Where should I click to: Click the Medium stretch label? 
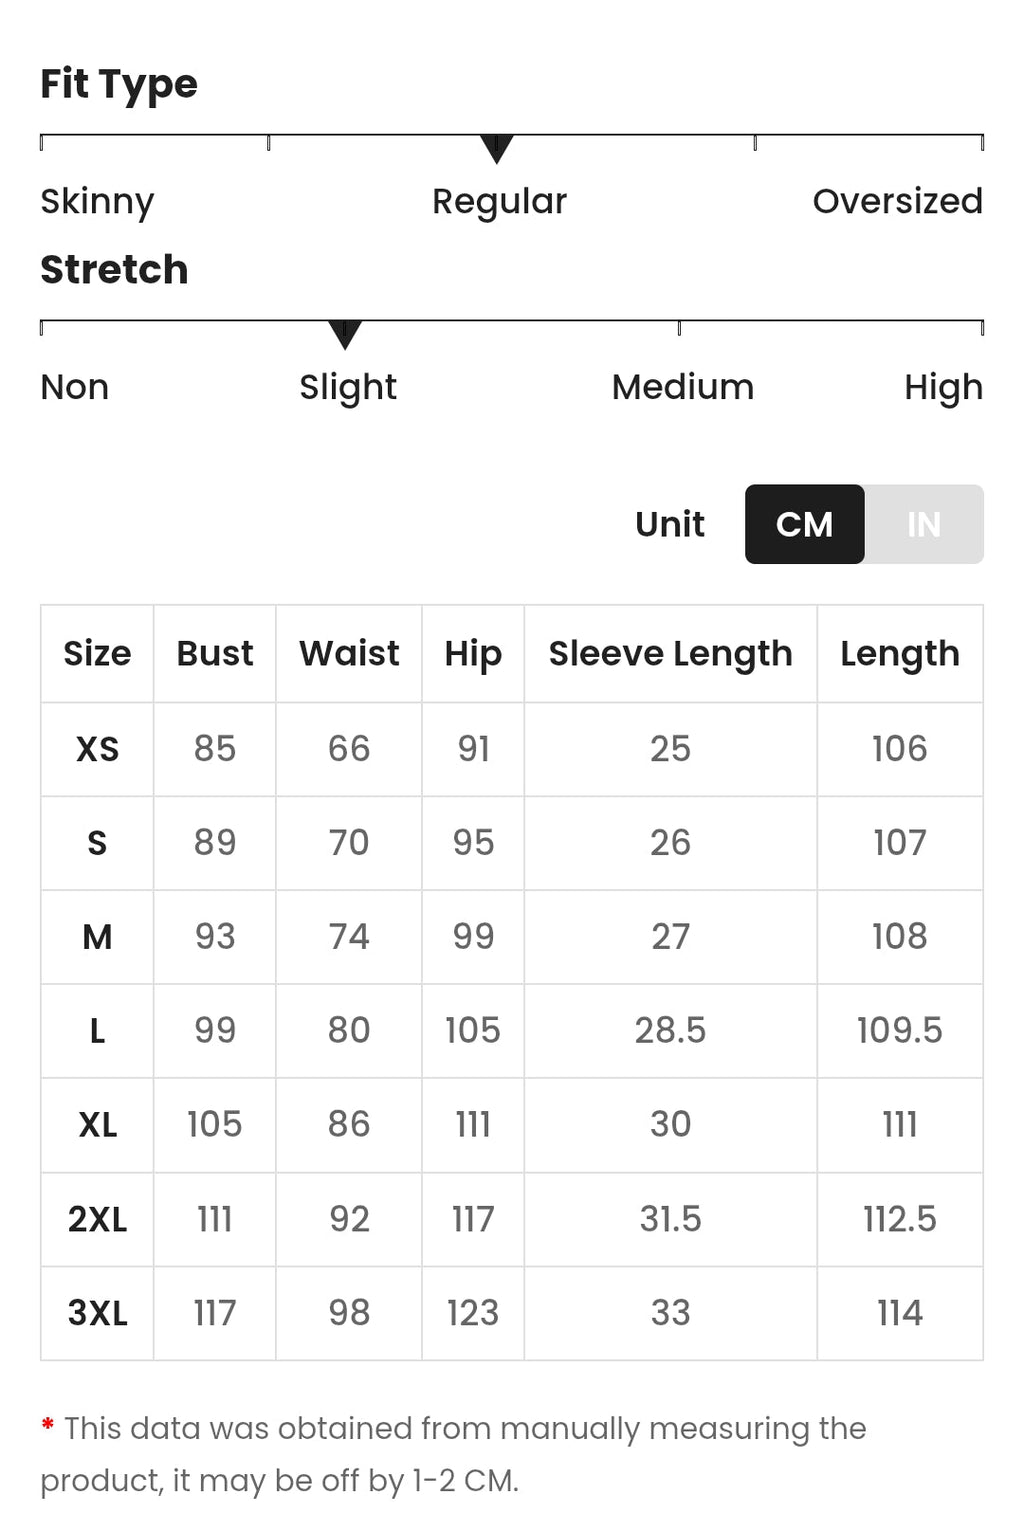point(683,387)
